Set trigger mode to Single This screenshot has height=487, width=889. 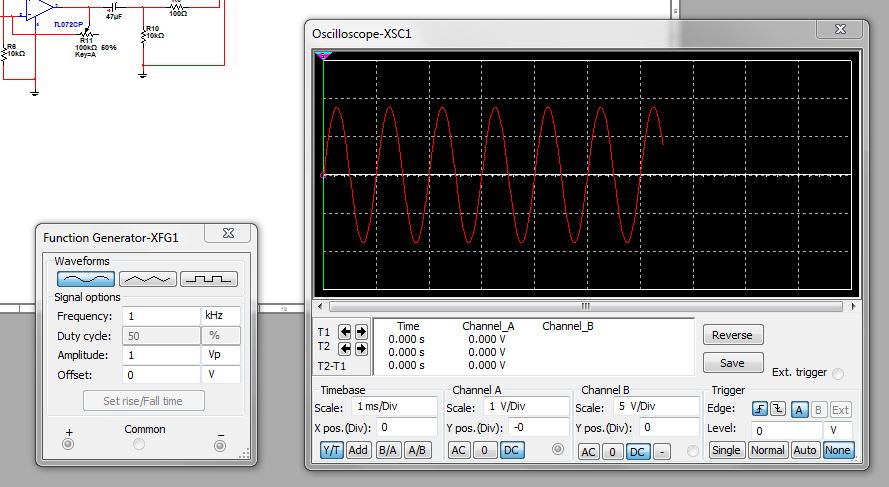point(726,450)
